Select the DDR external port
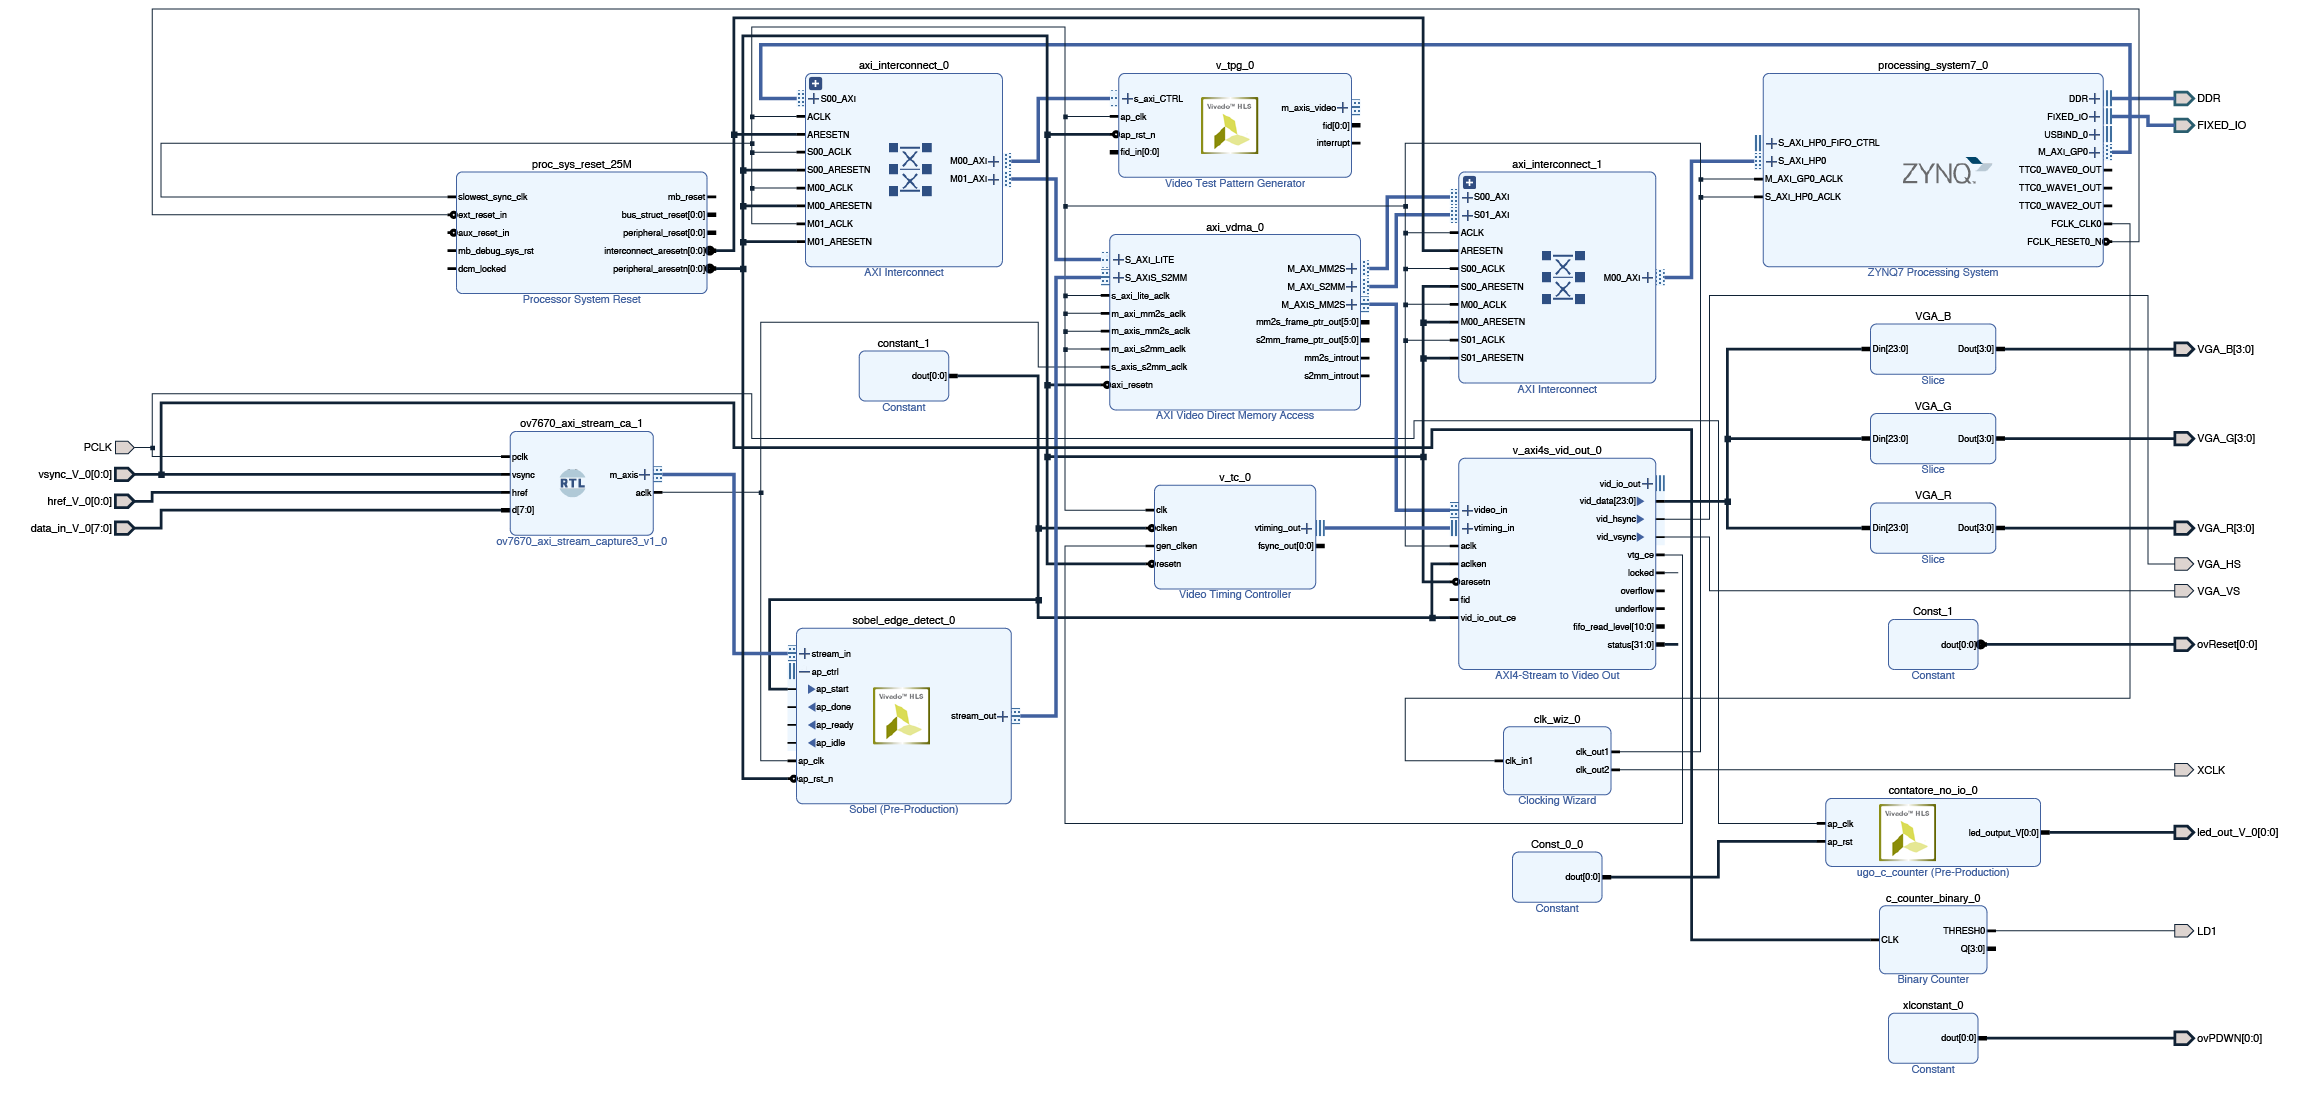 point(2183,99)
